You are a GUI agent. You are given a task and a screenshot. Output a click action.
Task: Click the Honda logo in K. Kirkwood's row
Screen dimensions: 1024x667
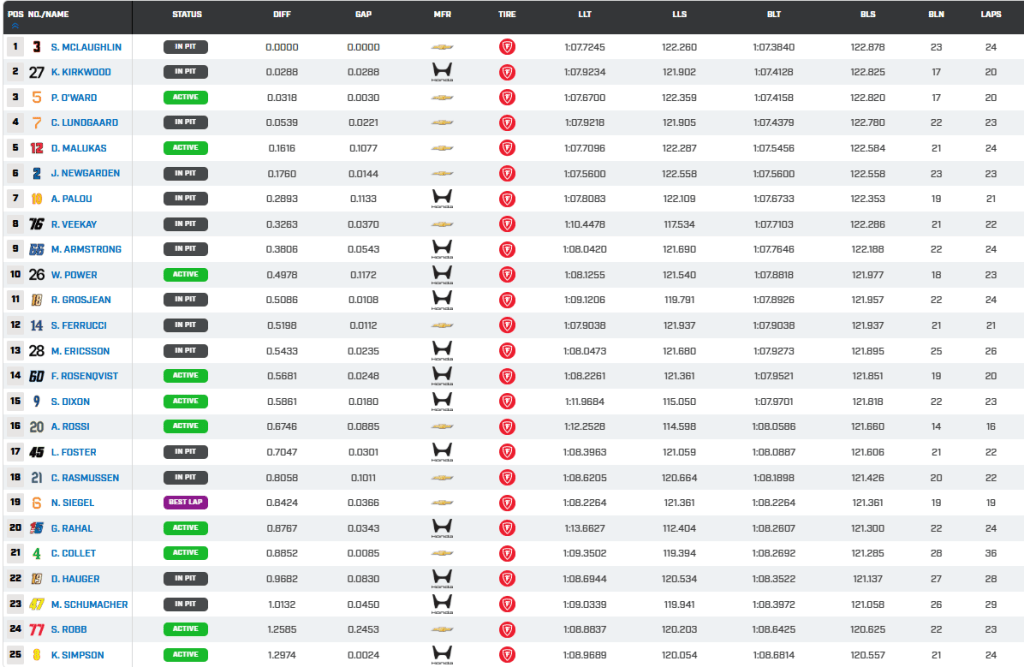point(442,72)
